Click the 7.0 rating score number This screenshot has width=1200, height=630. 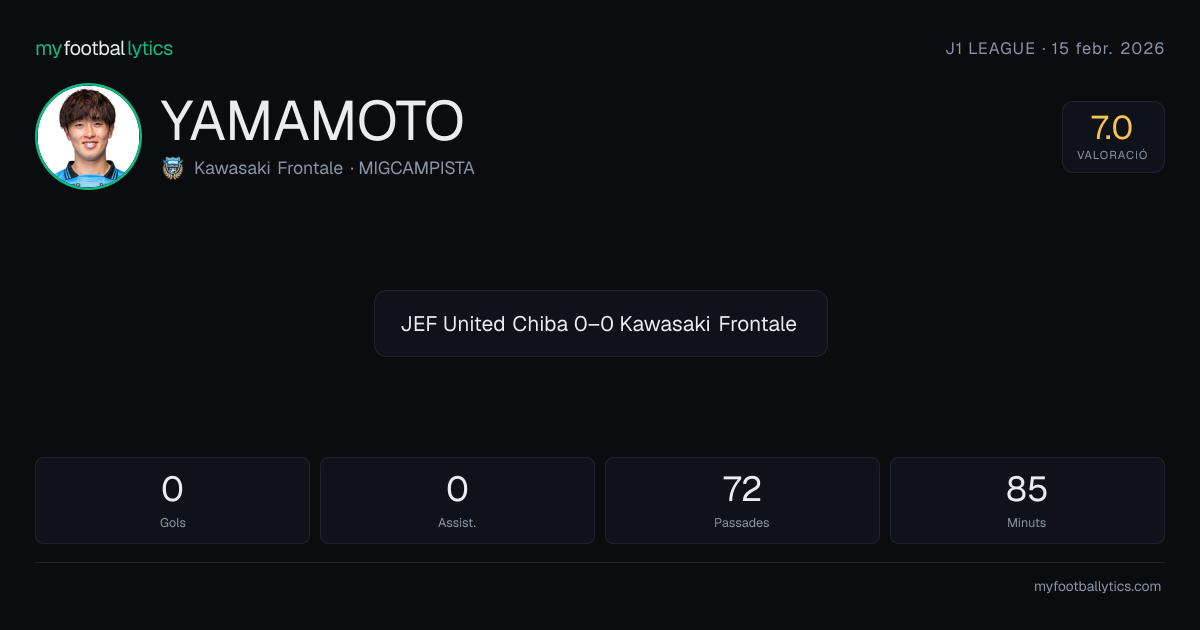[x=1112, y=128]
